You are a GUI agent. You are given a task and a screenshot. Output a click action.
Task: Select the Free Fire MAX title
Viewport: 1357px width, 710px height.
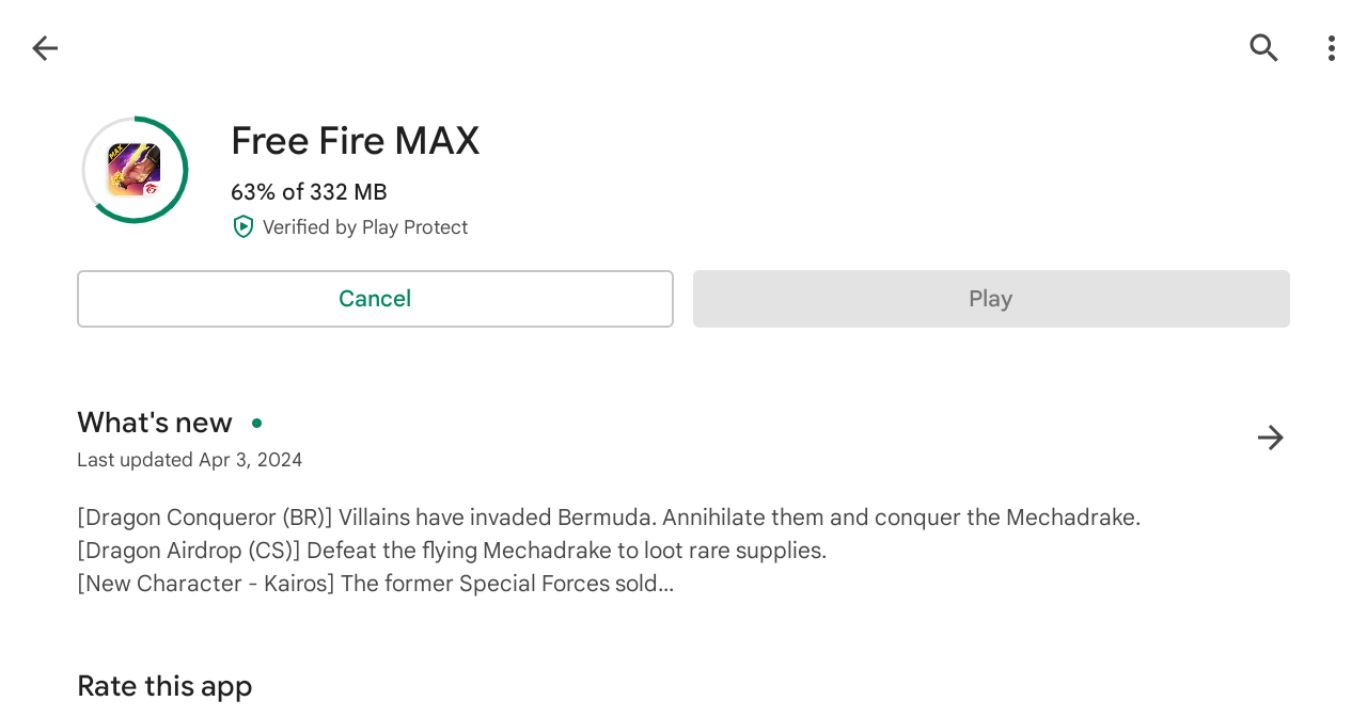click(355, 141)
